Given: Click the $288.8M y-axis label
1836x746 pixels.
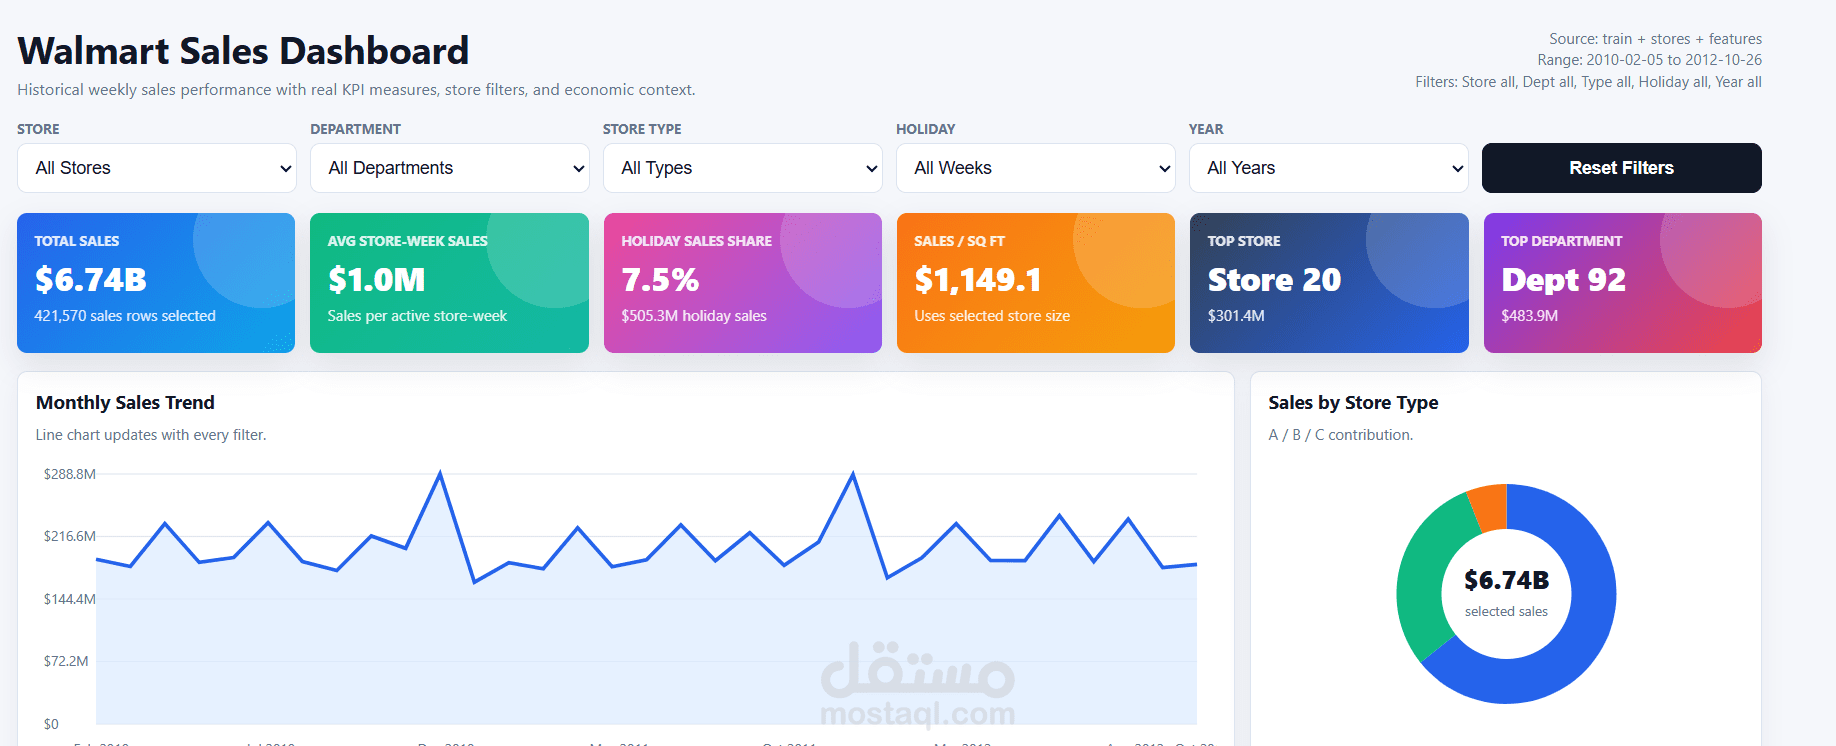Looking at the screenshot, I should point(70,474).
